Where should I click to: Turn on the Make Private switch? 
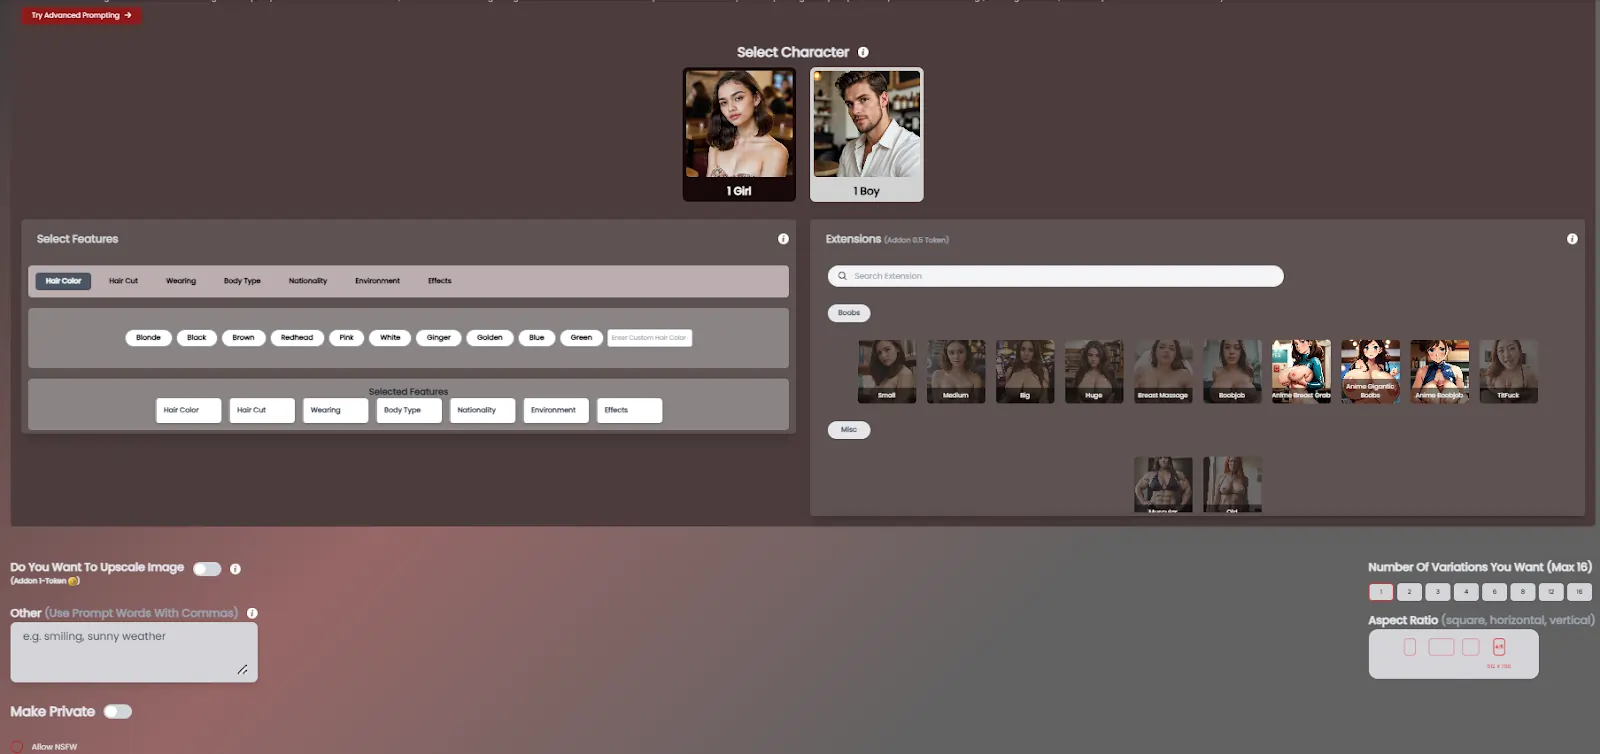(x=118, y=712)
